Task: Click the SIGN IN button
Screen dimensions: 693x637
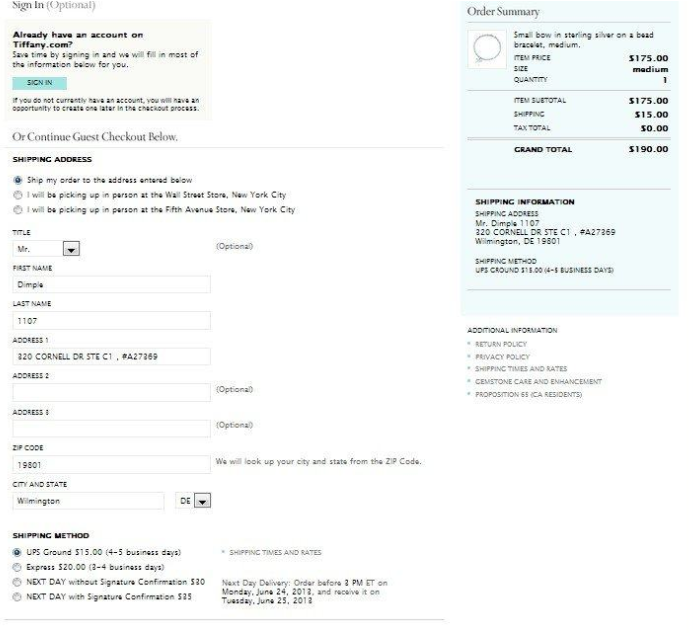Action: [40, 83]
